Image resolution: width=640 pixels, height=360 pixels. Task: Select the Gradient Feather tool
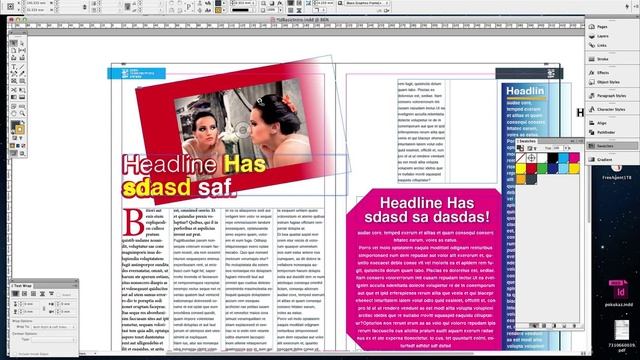[22, 97]
